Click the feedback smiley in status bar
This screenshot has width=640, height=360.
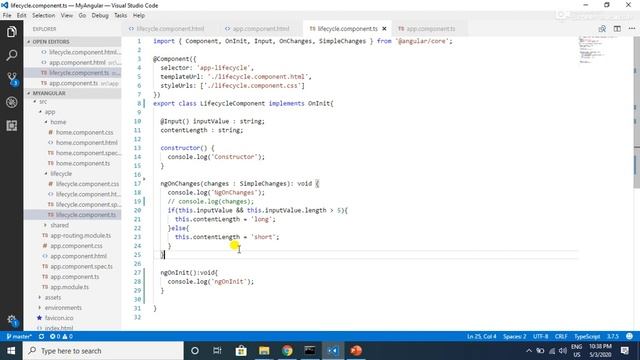click(x=629, y=336)
